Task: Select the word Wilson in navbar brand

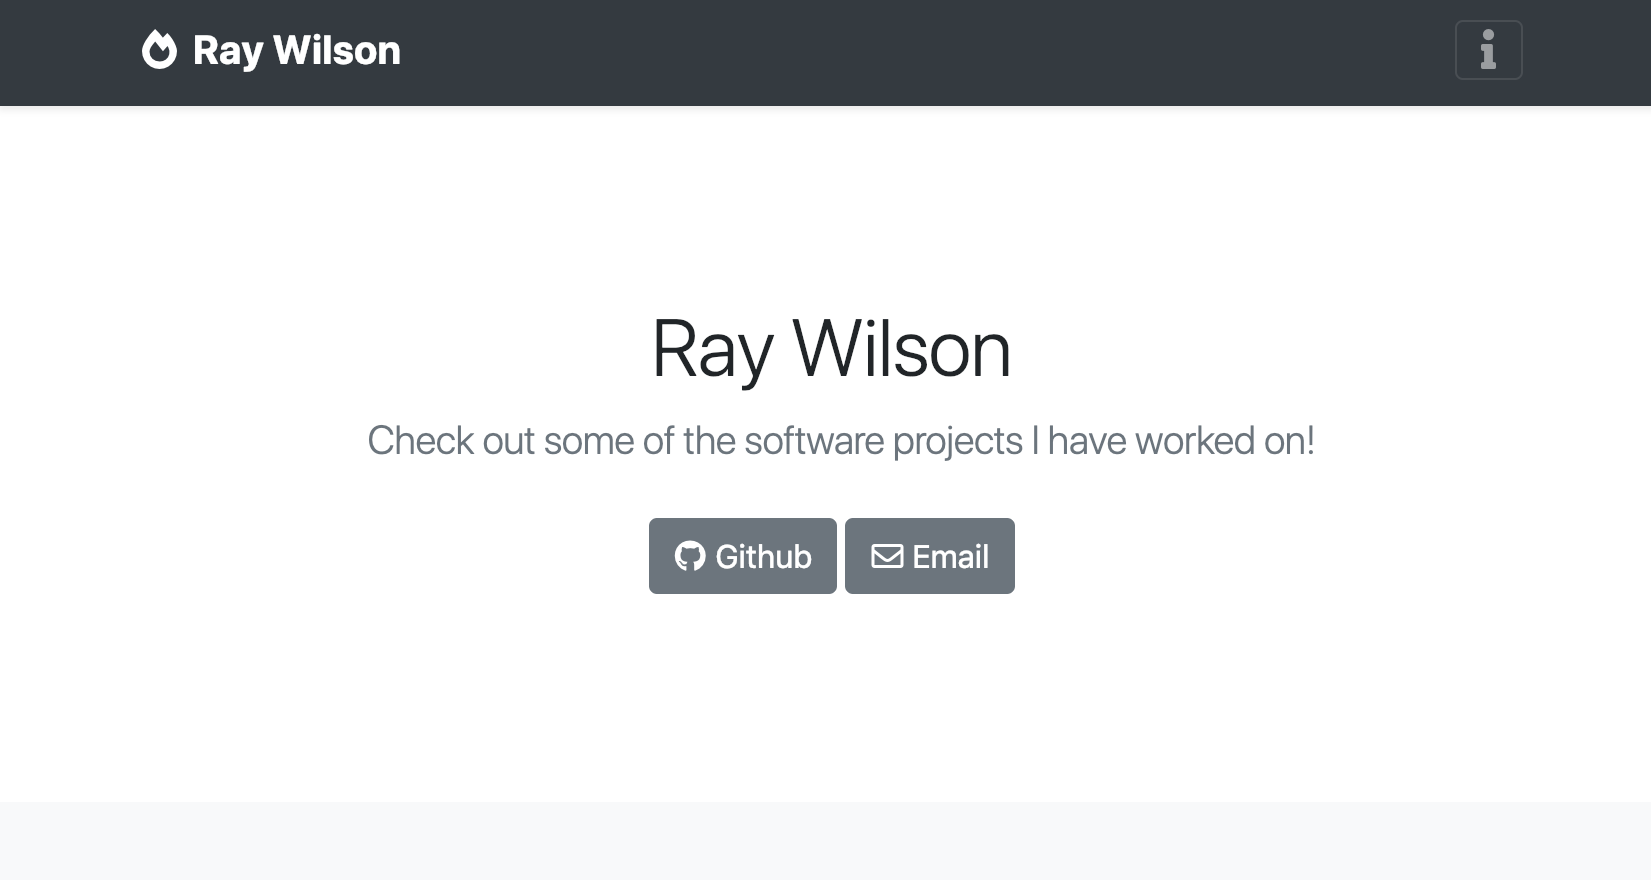Action: click(x=337, y=50)
